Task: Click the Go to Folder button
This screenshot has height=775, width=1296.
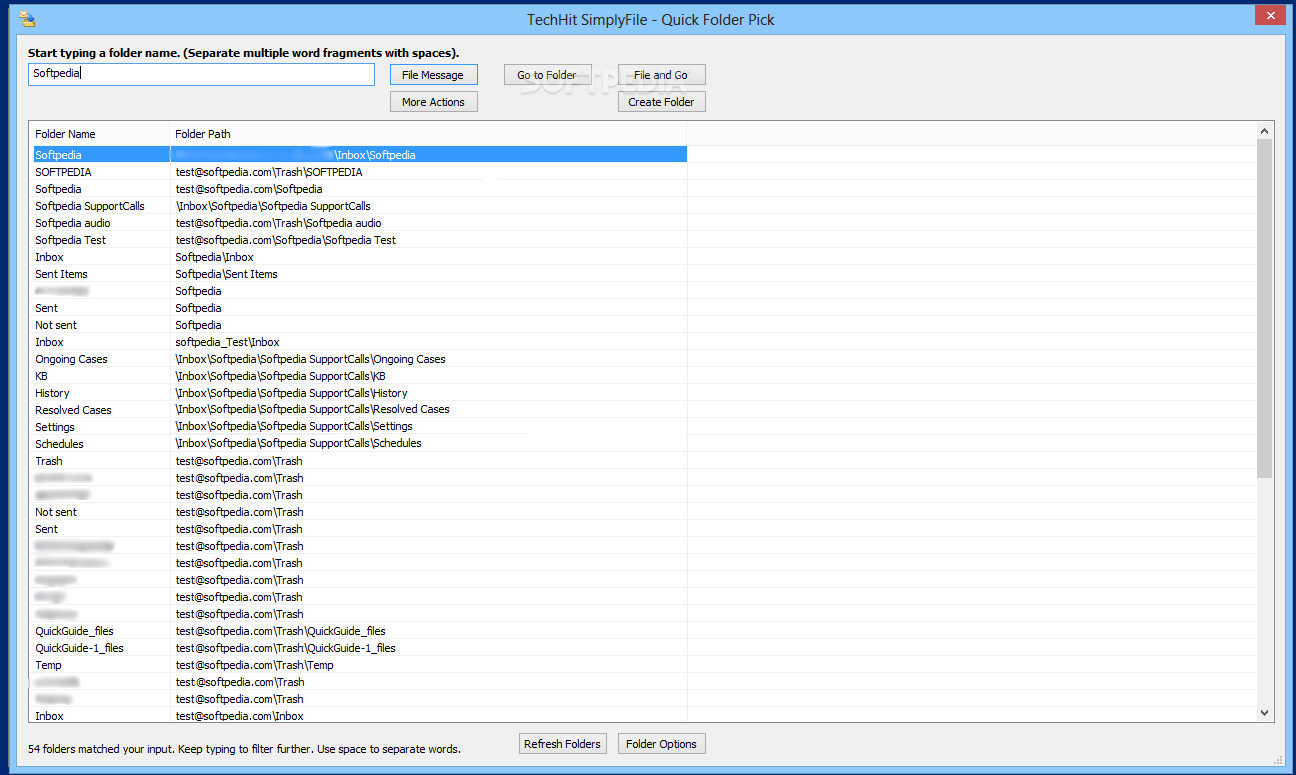Action: [547, 75]
